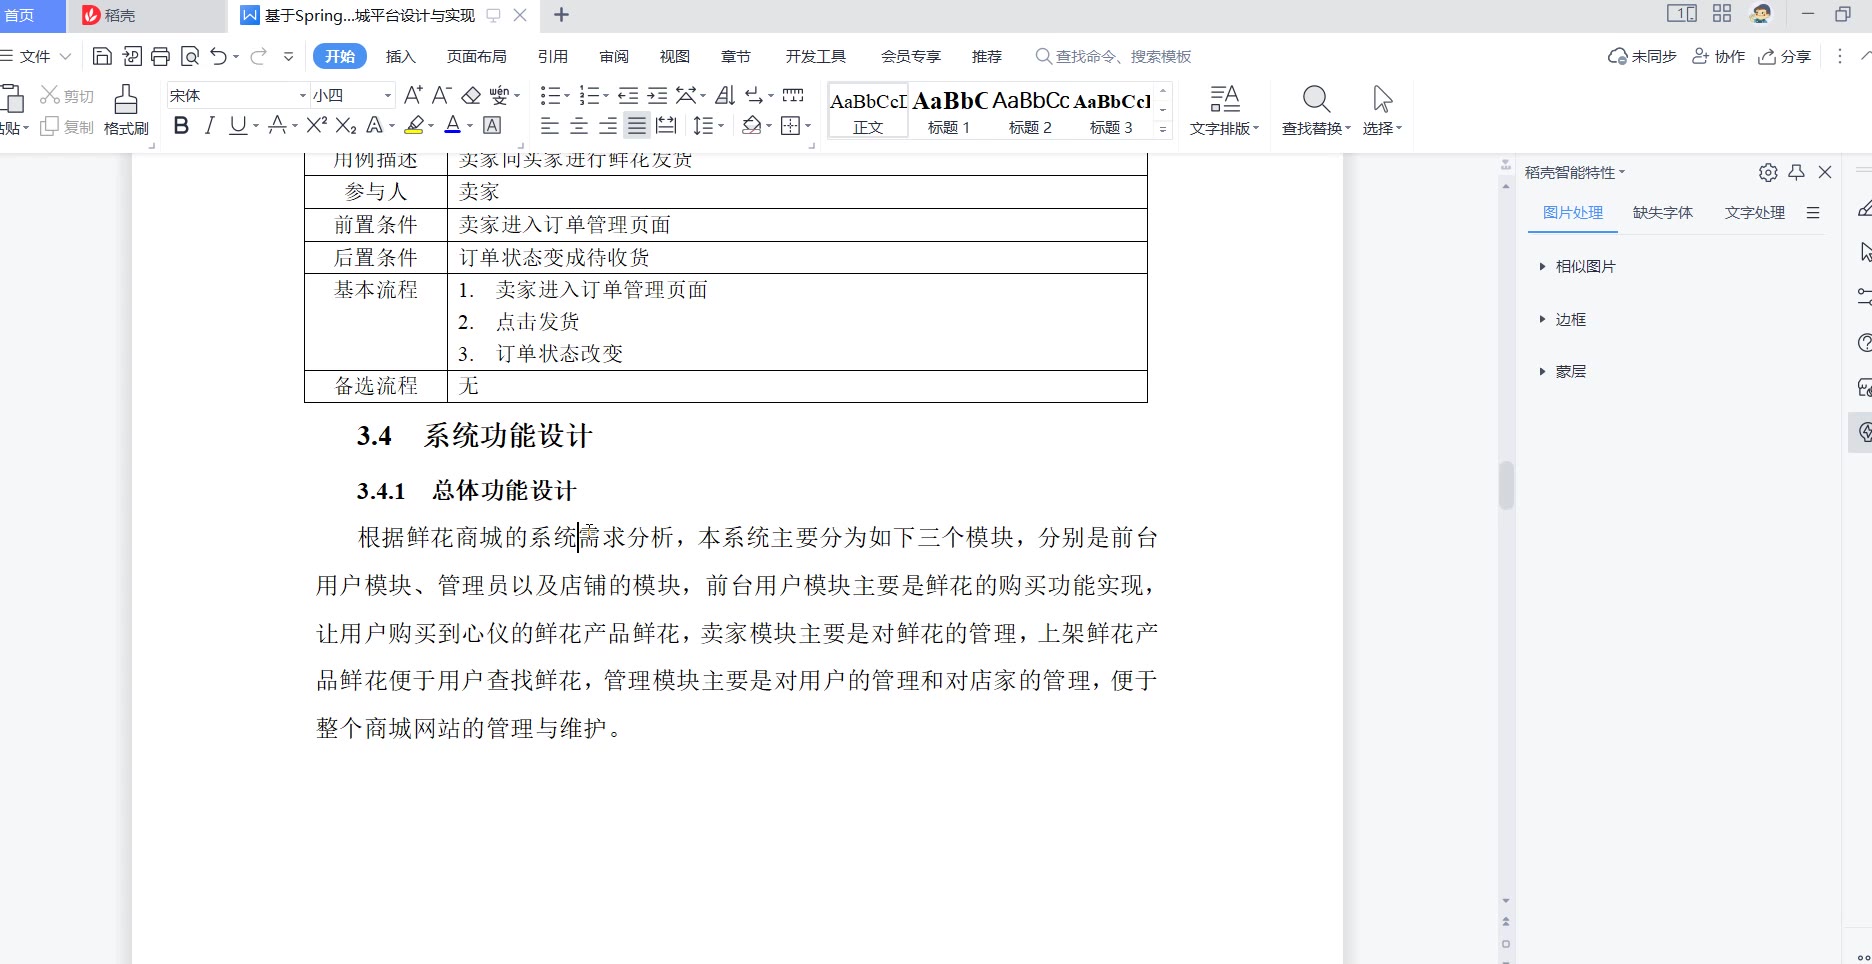Screen dimensions: 1872x964
Task: Toggle bold formatting
Action: click(x=181, y=125)
